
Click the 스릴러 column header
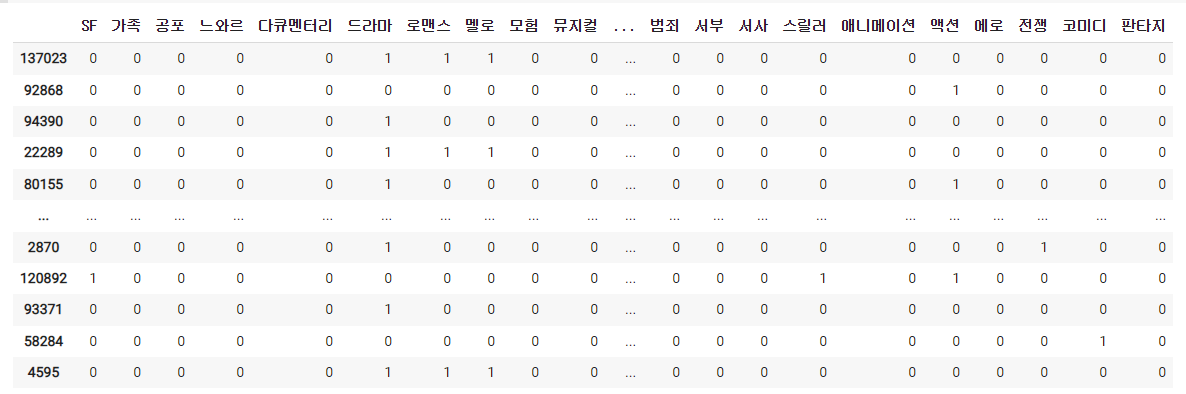805,26
